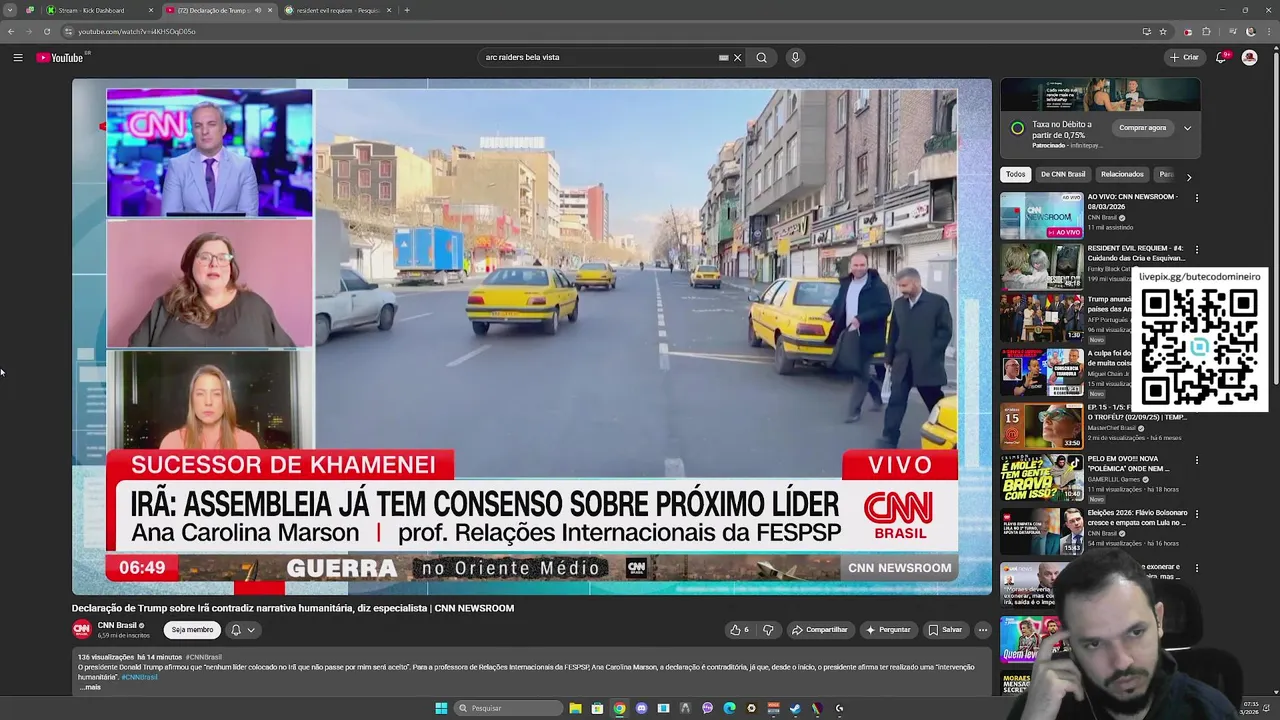
Task: Reload the page with the browser refresh icon
Action: tap(46, 31)
